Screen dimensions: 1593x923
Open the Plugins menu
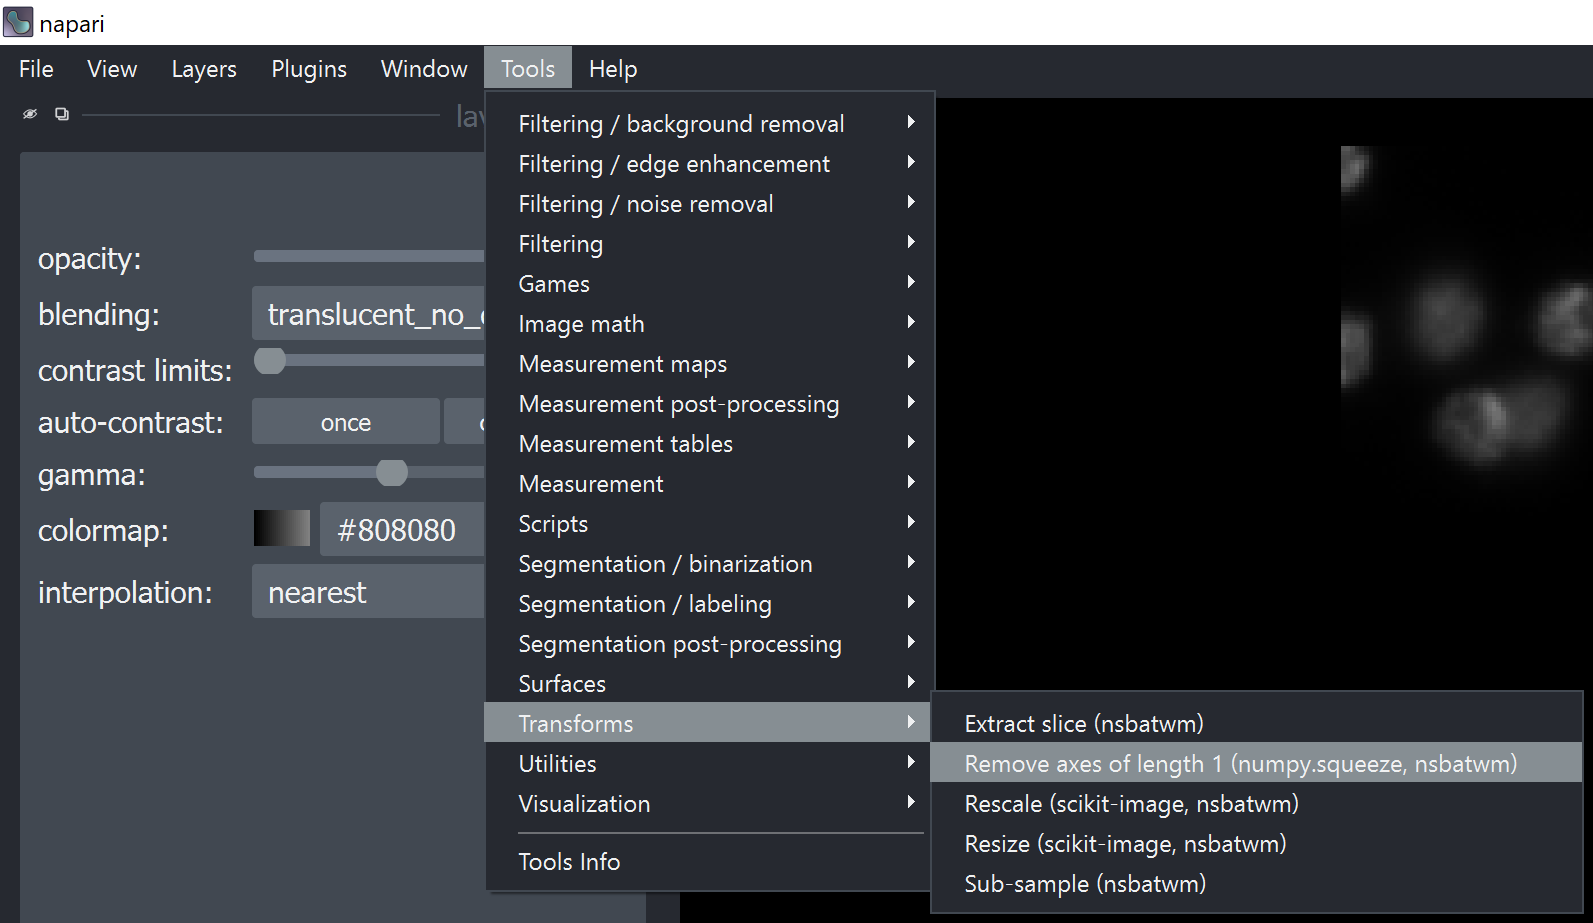(309, 69)
